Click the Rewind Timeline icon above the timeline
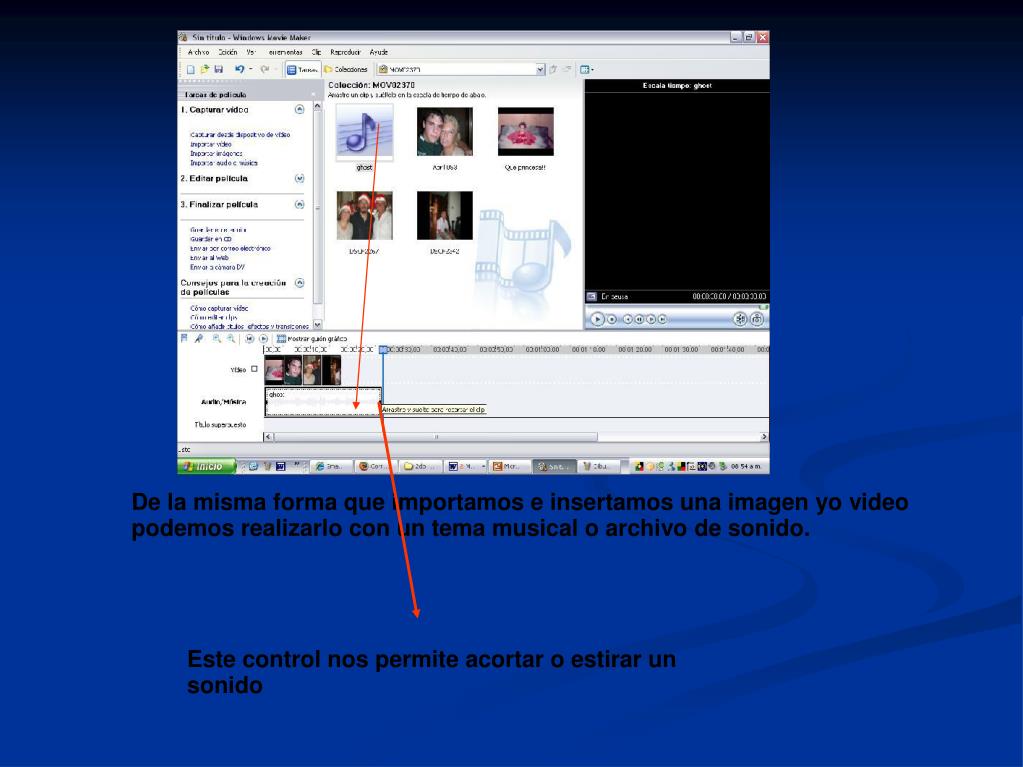Viewport: 1023px width, 767px height. [249, 338]
